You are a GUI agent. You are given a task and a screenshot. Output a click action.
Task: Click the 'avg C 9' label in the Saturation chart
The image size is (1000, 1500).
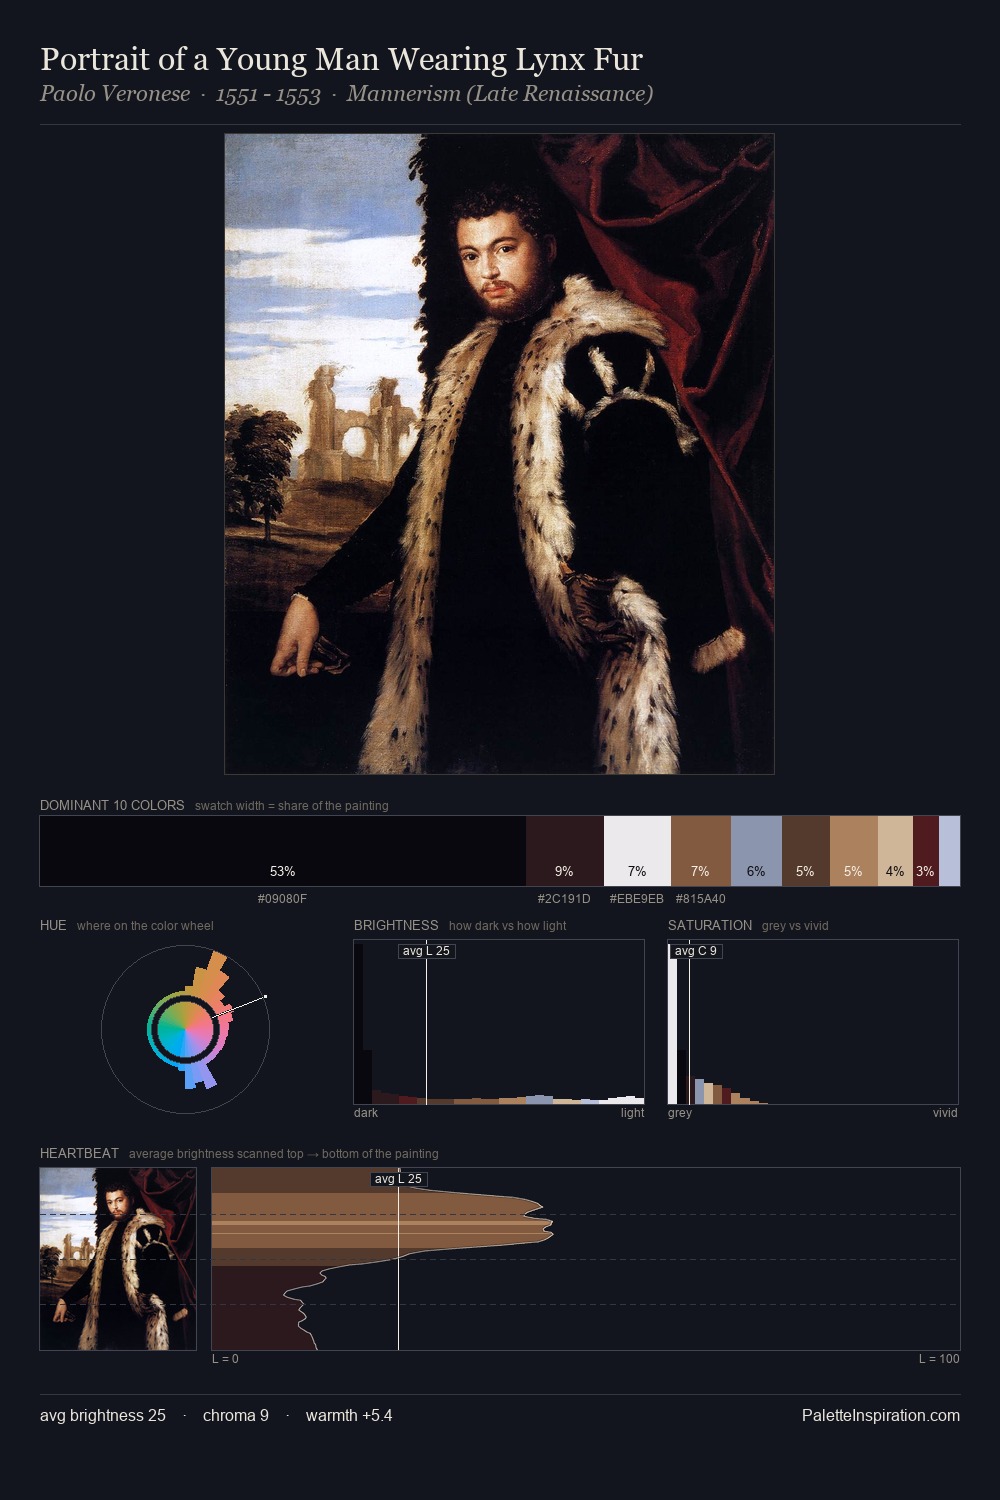(x=696, y=951)
